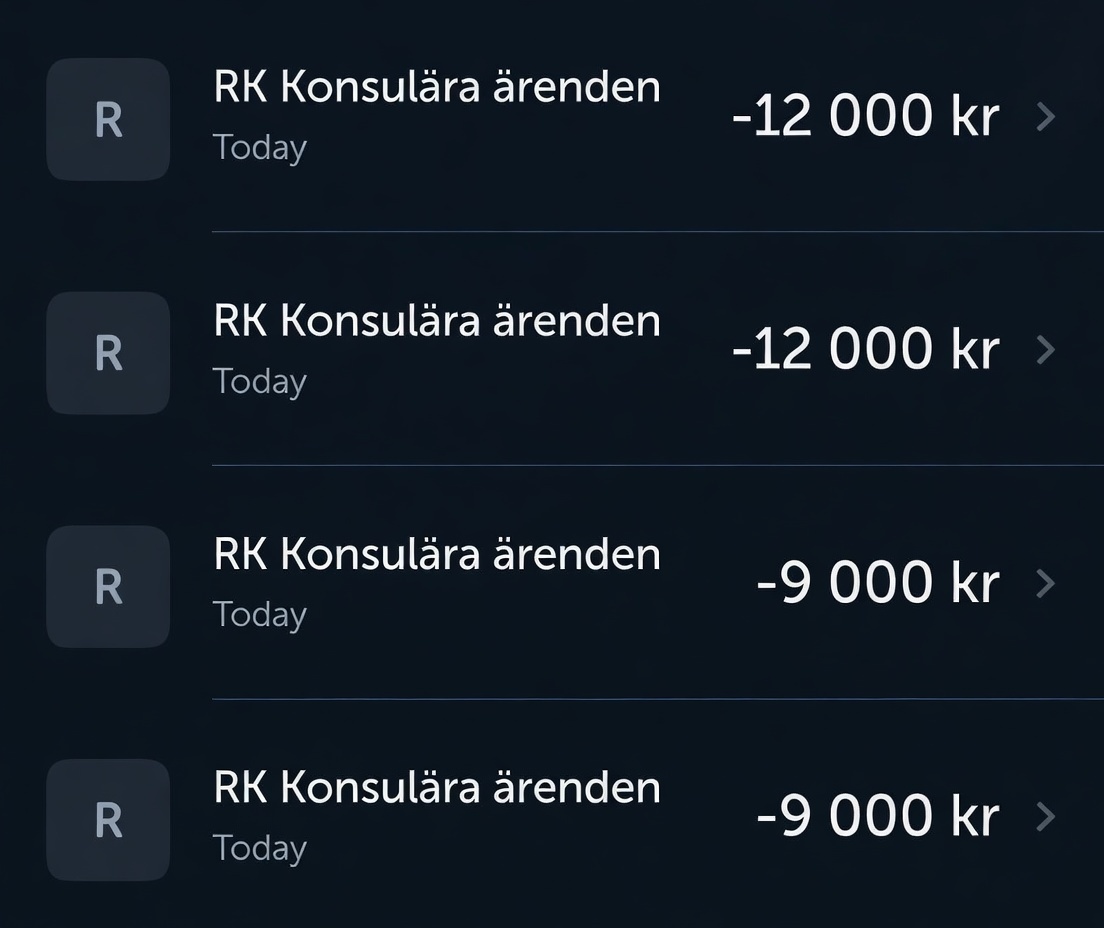
Task: Click the Today label of the third transaction
Action: 260,615
